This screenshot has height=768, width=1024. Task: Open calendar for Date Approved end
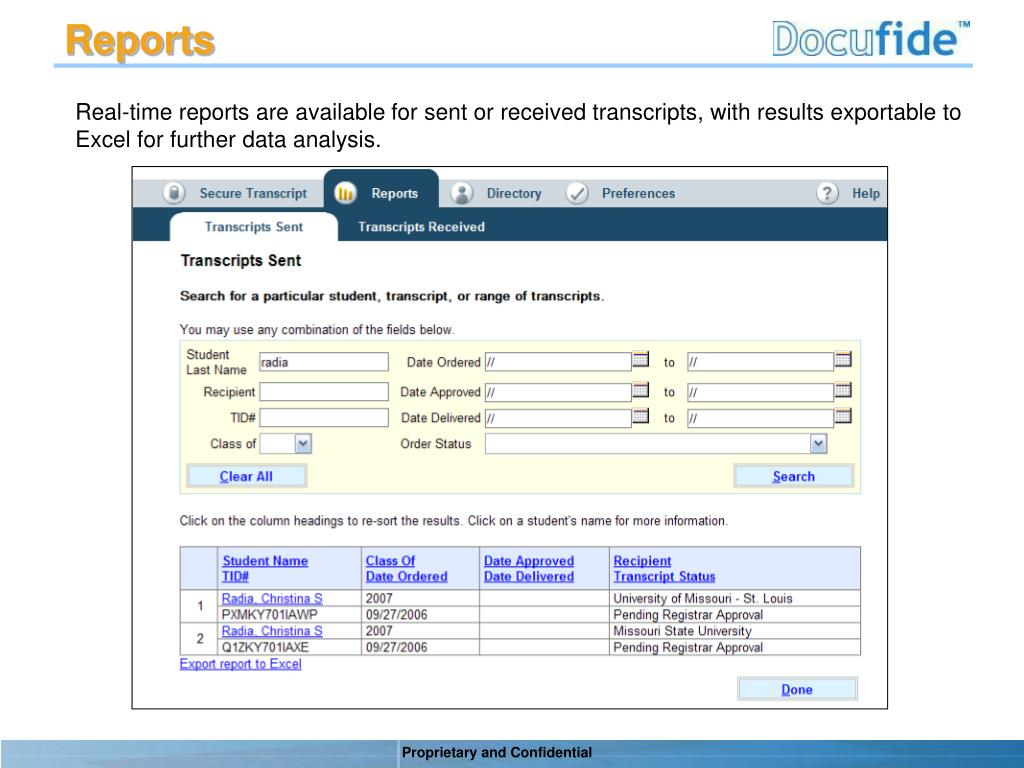click(843, 390)
